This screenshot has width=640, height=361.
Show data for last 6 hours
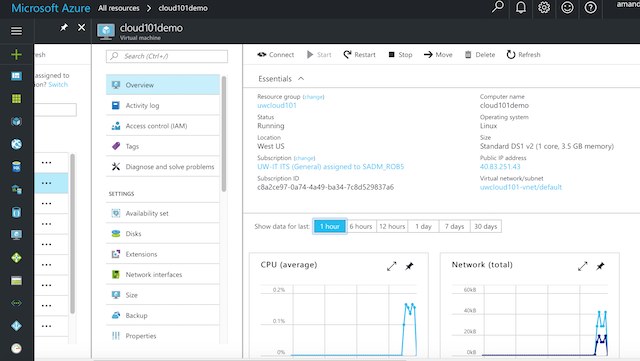coord(361,226)
